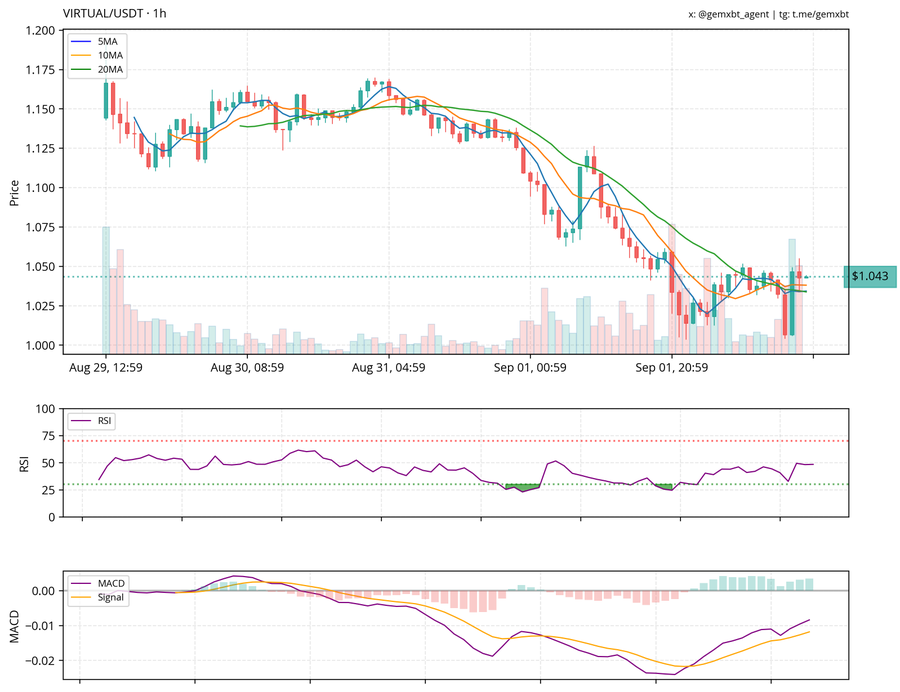The width and height of the screenshot is (900, 692).
Task: Click the RSI 75 axis label
Action: (x=49, y=436)
